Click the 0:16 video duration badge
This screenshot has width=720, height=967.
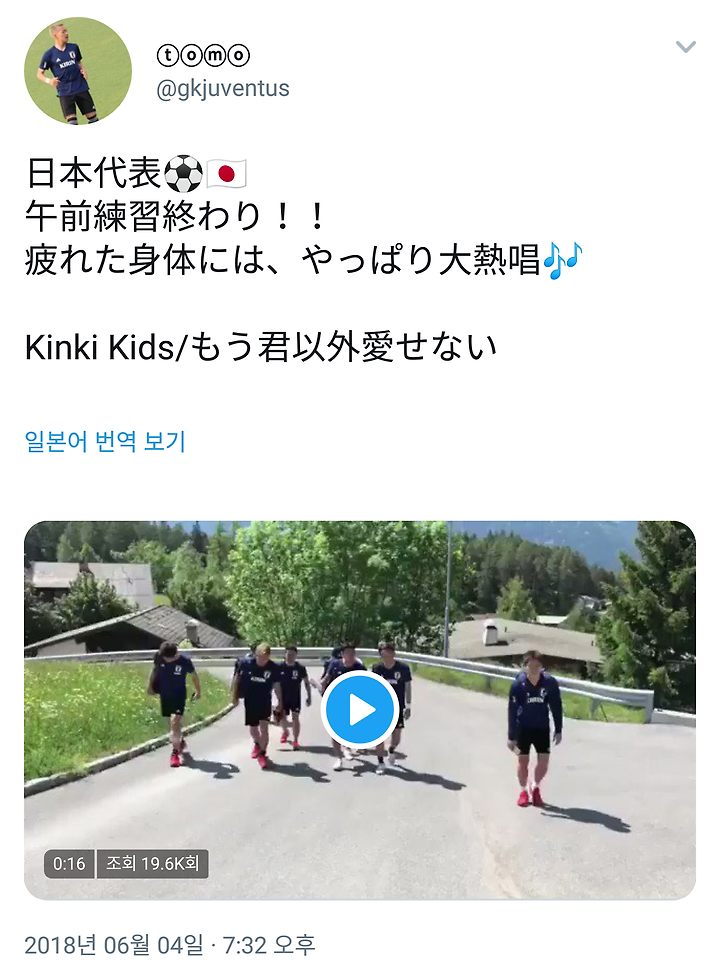point(69,863)
